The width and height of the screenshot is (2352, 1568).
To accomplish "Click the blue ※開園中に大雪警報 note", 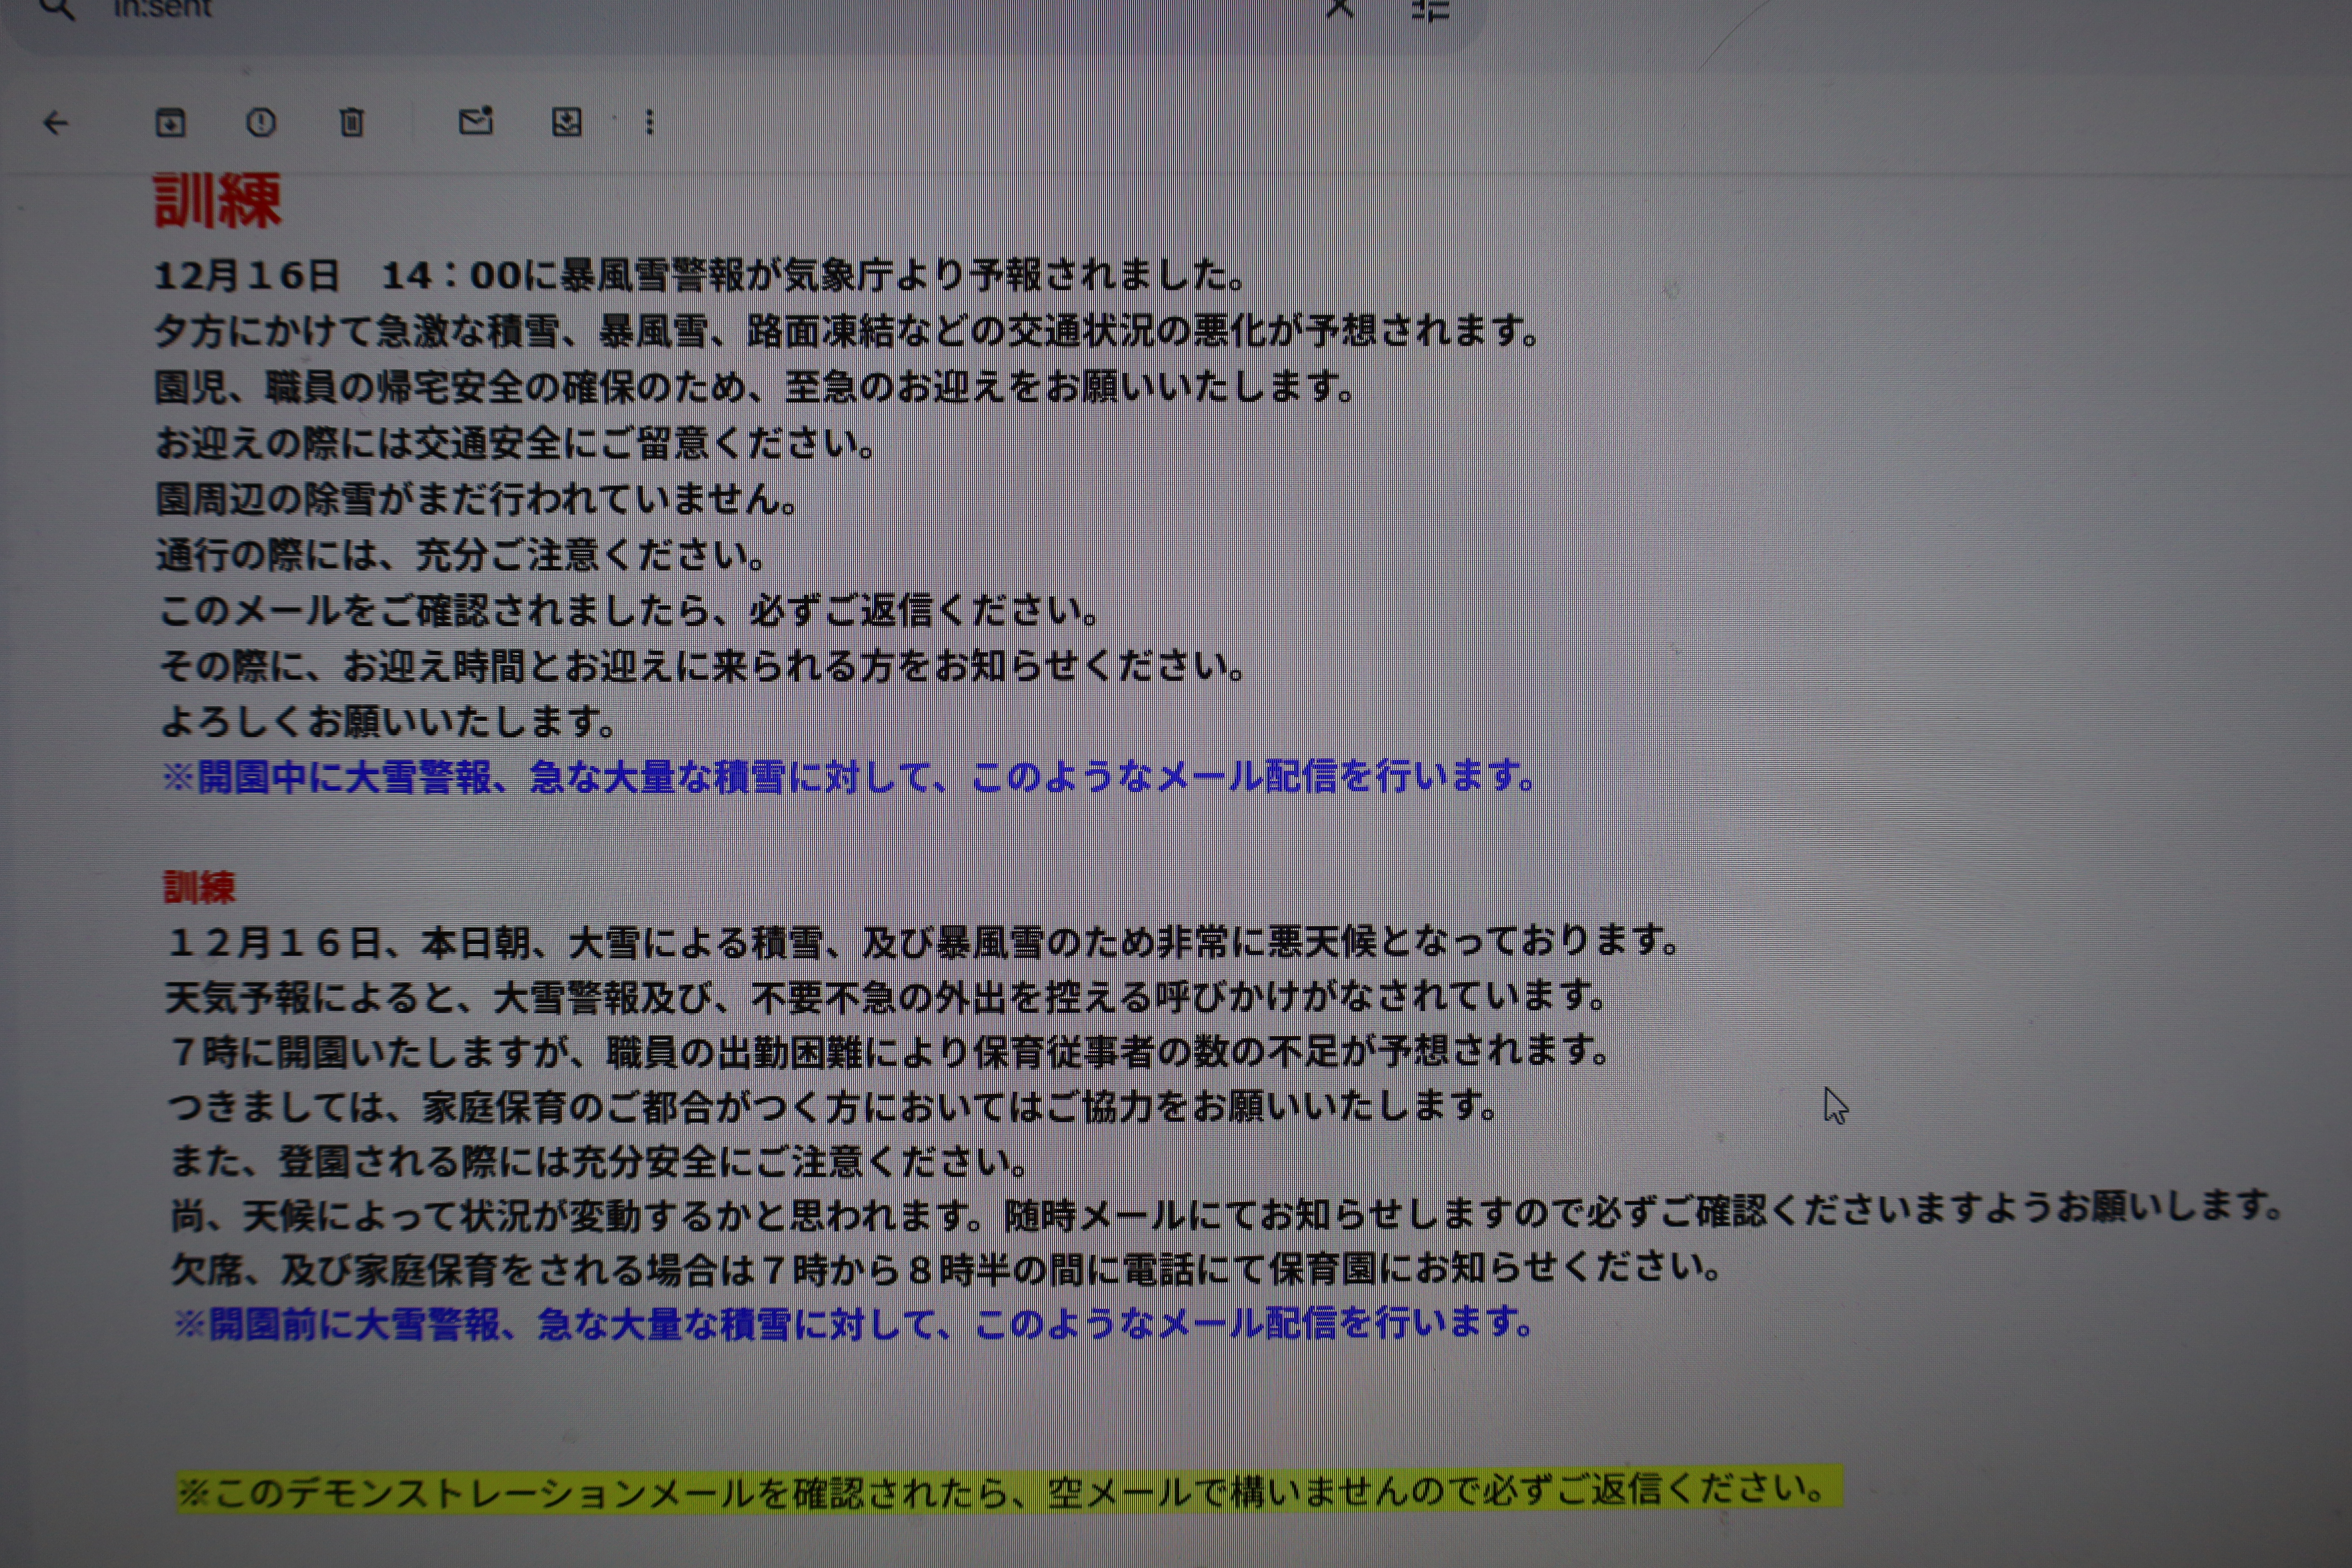I will (848, 777).
